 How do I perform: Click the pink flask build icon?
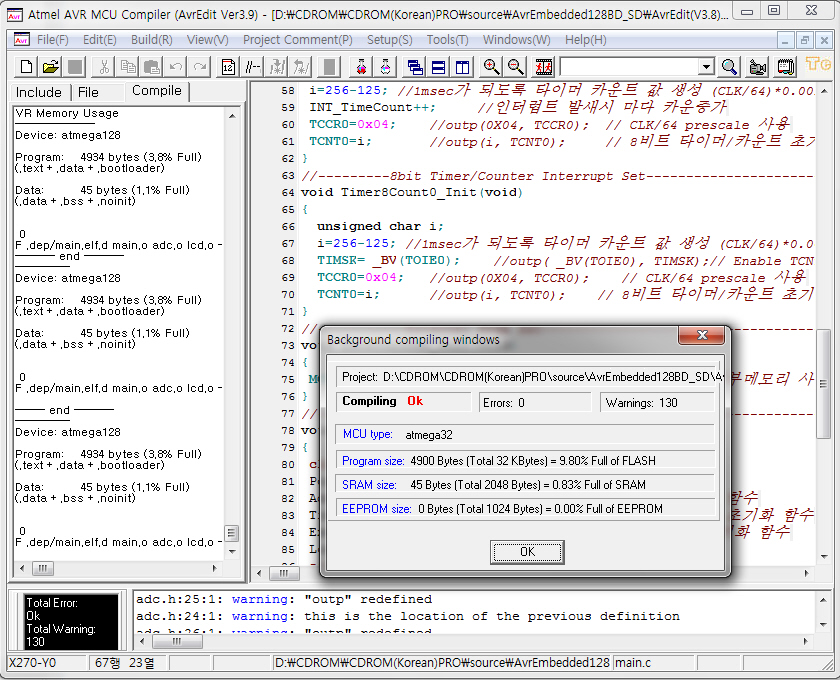[386, 67]
